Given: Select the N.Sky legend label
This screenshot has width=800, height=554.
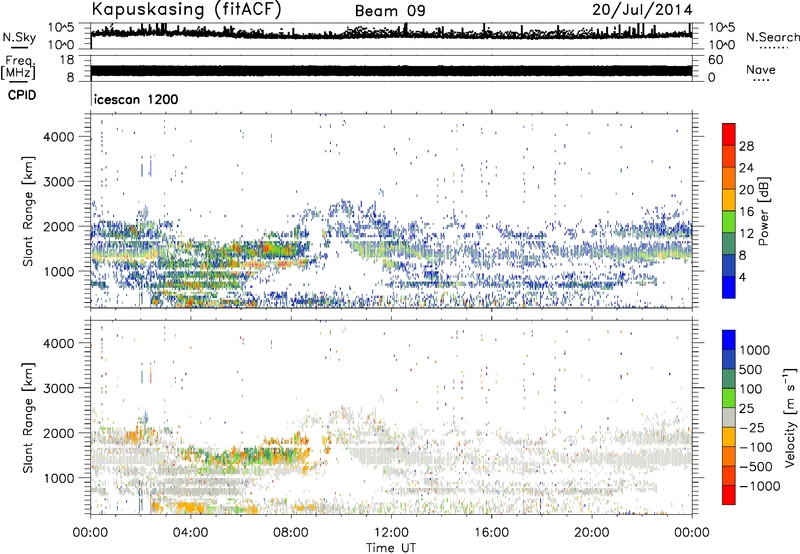Looking at the screenshot, I should click(19, 37).
